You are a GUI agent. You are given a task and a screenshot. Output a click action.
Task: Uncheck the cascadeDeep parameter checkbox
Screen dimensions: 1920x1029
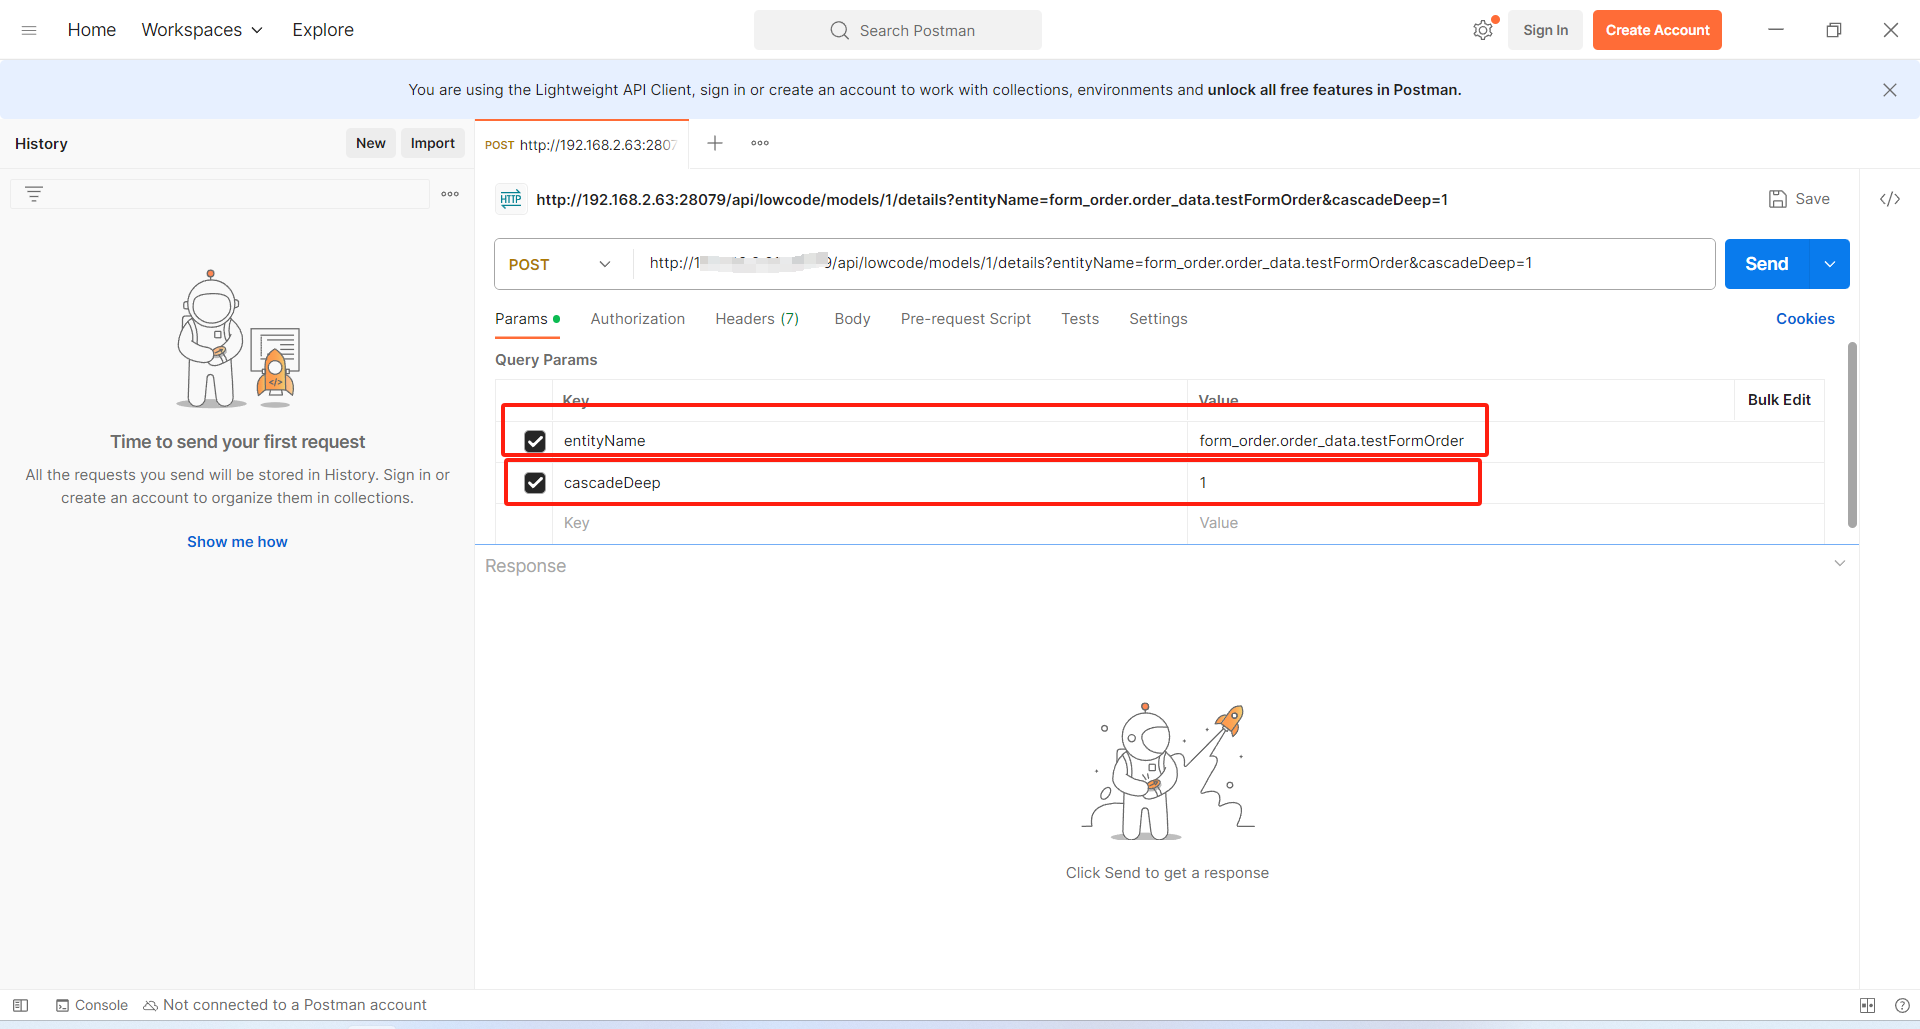click(x=535, y=483)
